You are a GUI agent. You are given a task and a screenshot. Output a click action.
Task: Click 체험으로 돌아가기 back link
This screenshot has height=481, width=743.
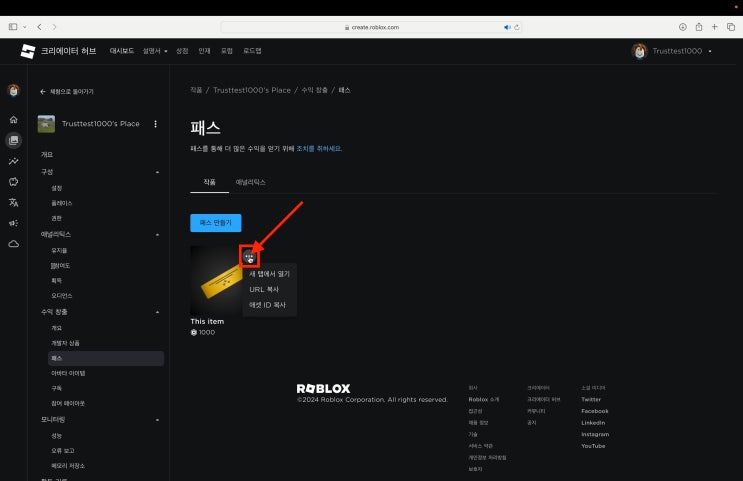[x=67, y=91]
